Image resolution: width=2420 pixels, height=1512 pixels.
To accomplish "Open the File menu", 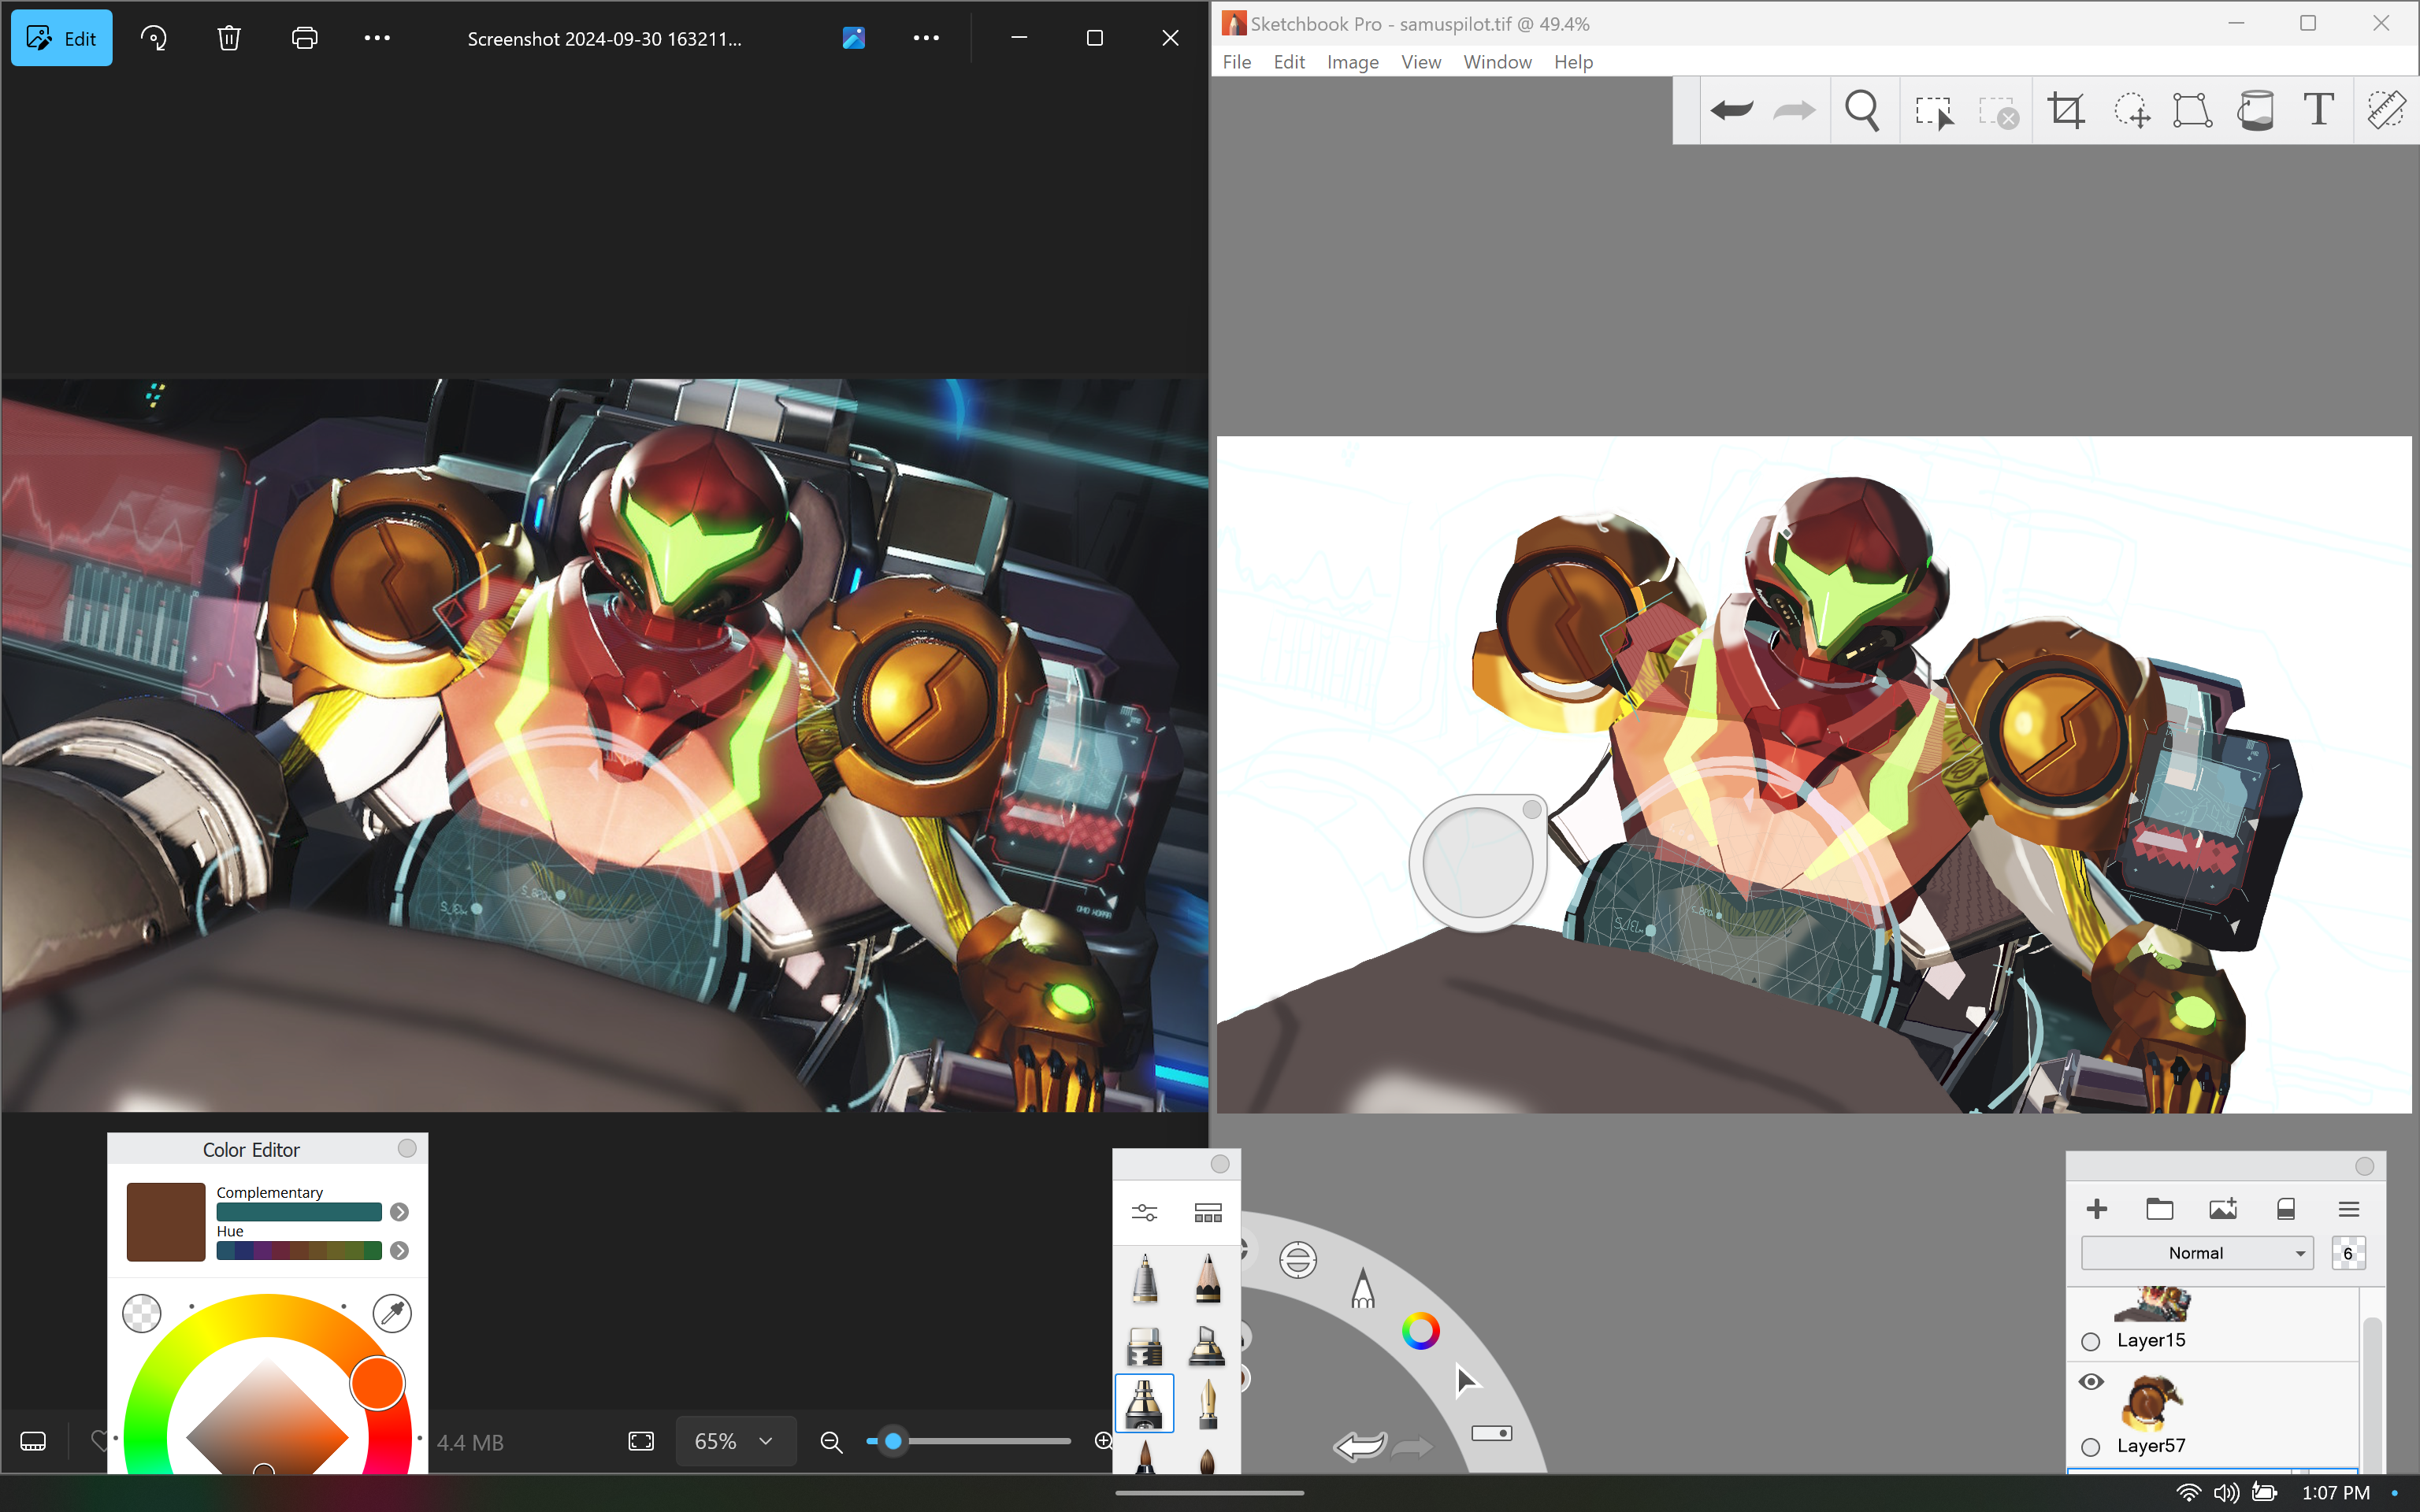I will tap(1237, 62).
